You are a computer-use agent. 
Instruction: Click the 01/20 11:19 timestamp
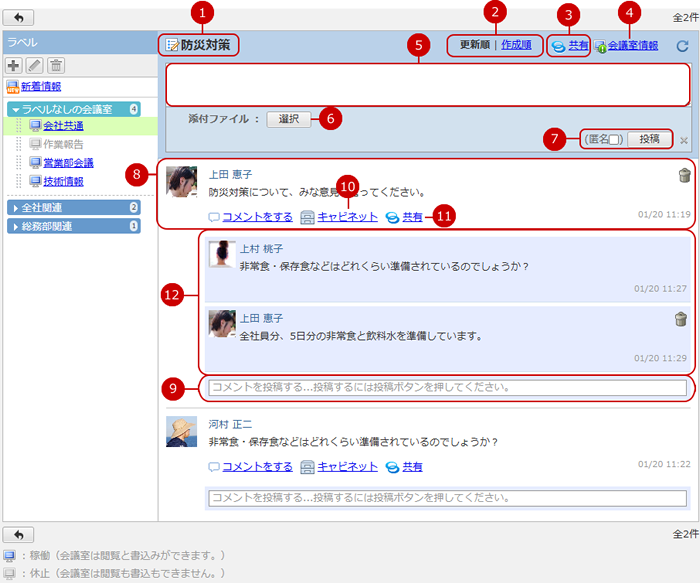pos(664,215)
